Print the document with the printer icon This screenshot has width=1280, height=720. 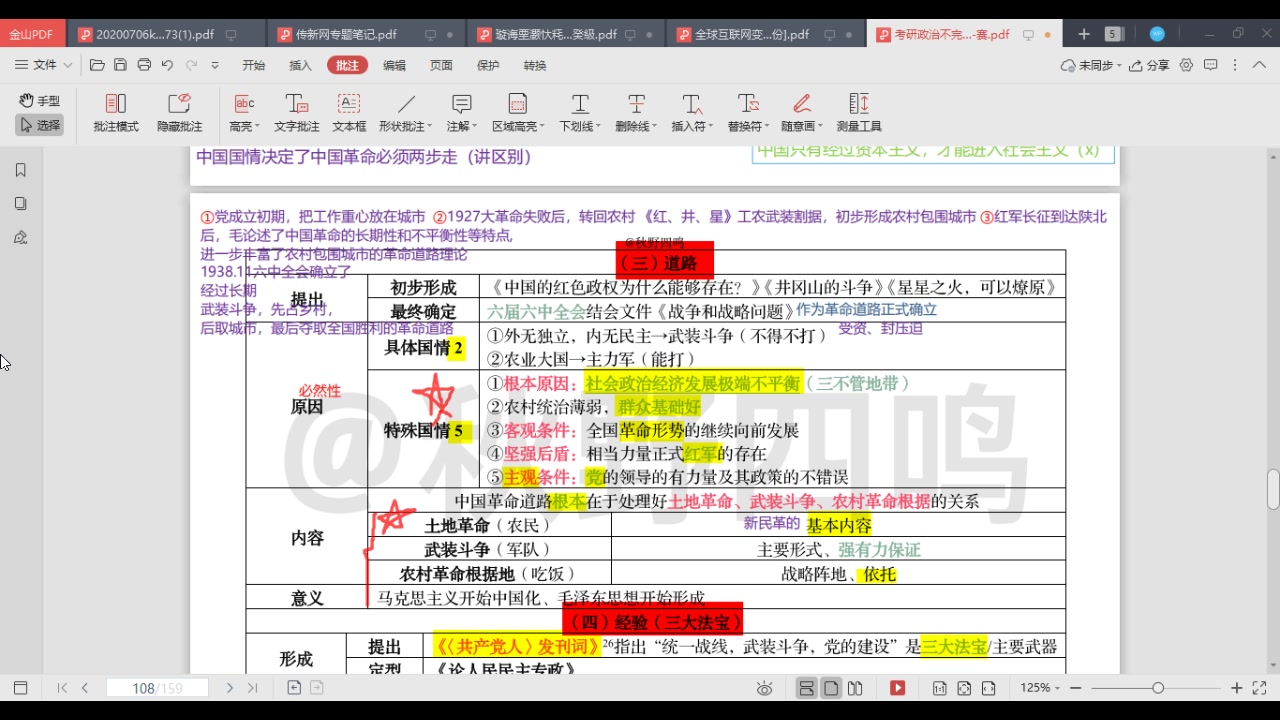tap(144, 65)
